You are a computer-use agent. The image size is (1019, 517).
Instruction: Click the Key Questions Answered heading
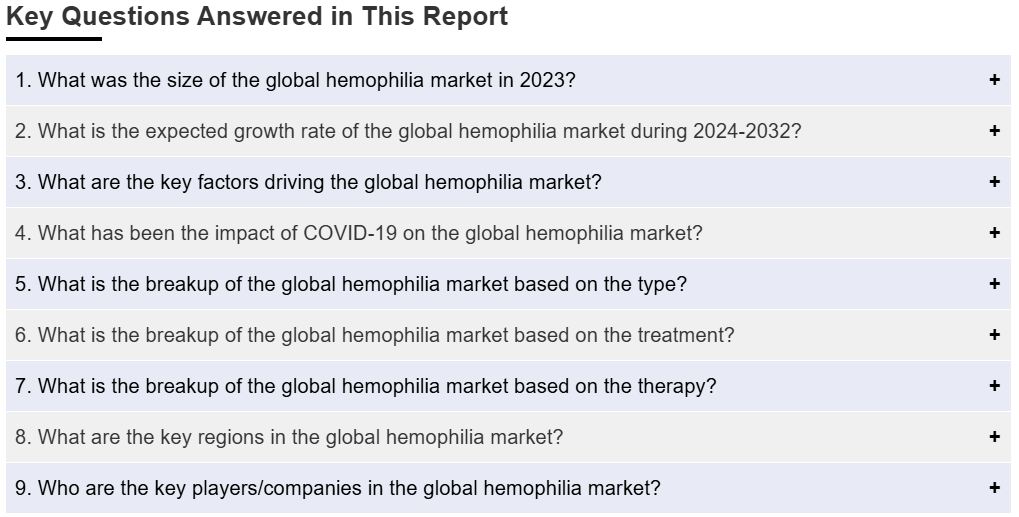coord(257,16)
